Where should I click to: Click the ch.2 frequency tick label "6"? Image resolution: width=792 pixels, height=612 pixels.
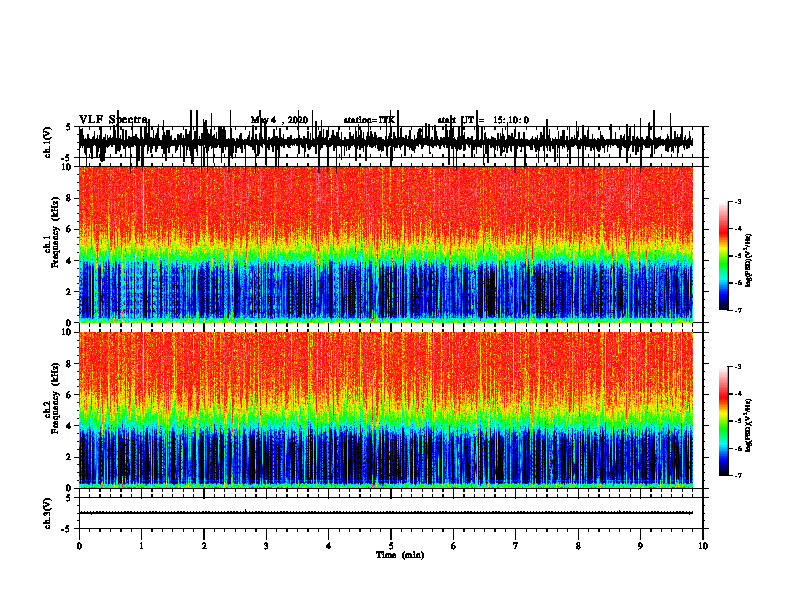pyautogui.click(x=69, y=395)
